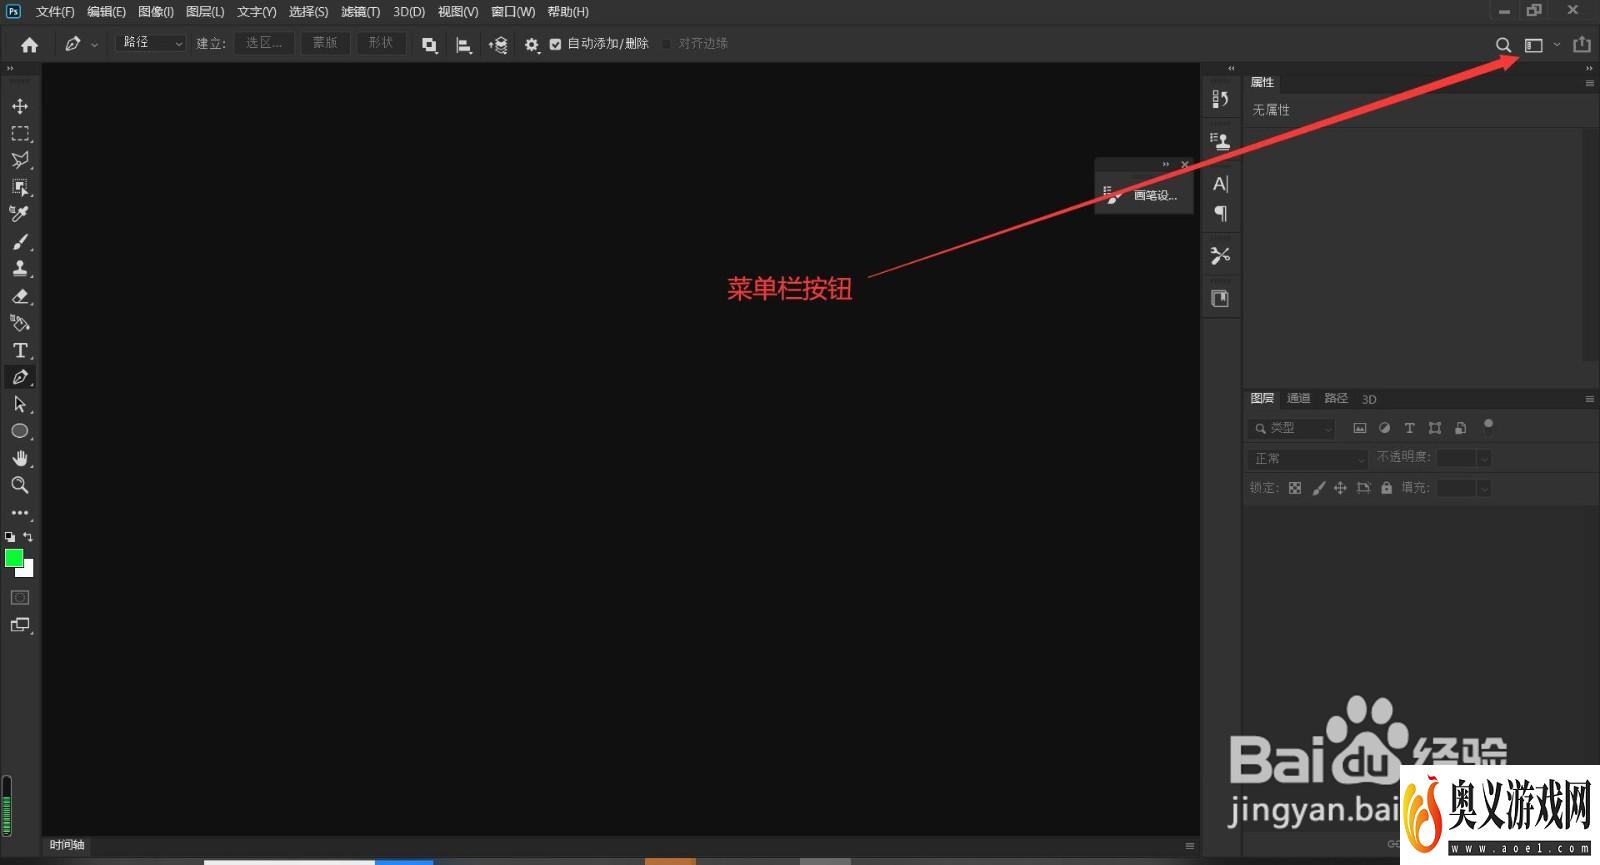Open tool preset picker arrow beside pen
This screenshot has height=865, width=1600.
[94, 45]
